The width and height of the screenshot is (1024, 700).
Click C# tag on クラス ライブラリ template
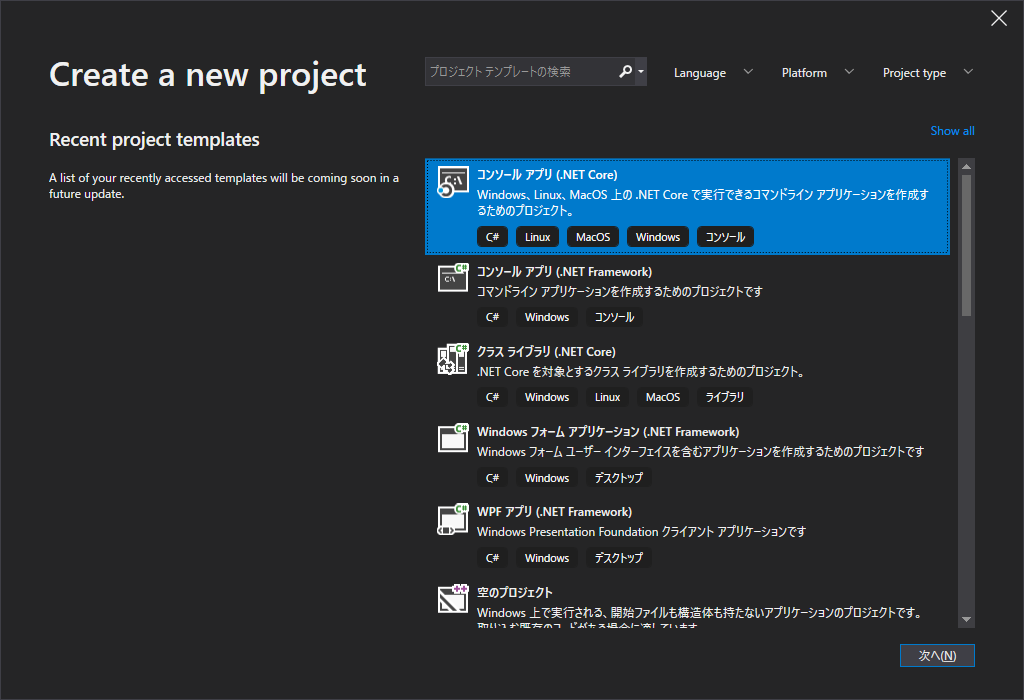point(492,397)
